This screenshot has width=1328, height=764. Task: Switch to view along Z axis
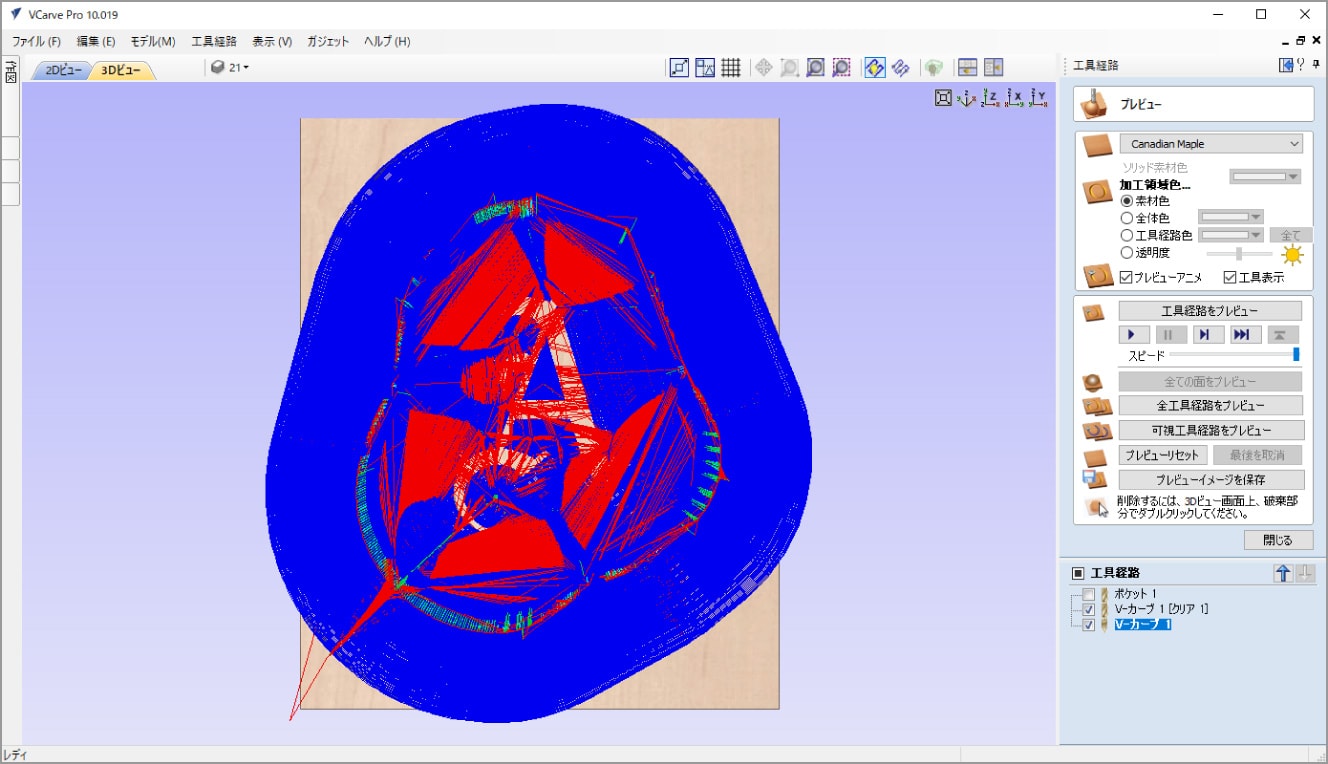pyautogui.click(x=990, y=98)
